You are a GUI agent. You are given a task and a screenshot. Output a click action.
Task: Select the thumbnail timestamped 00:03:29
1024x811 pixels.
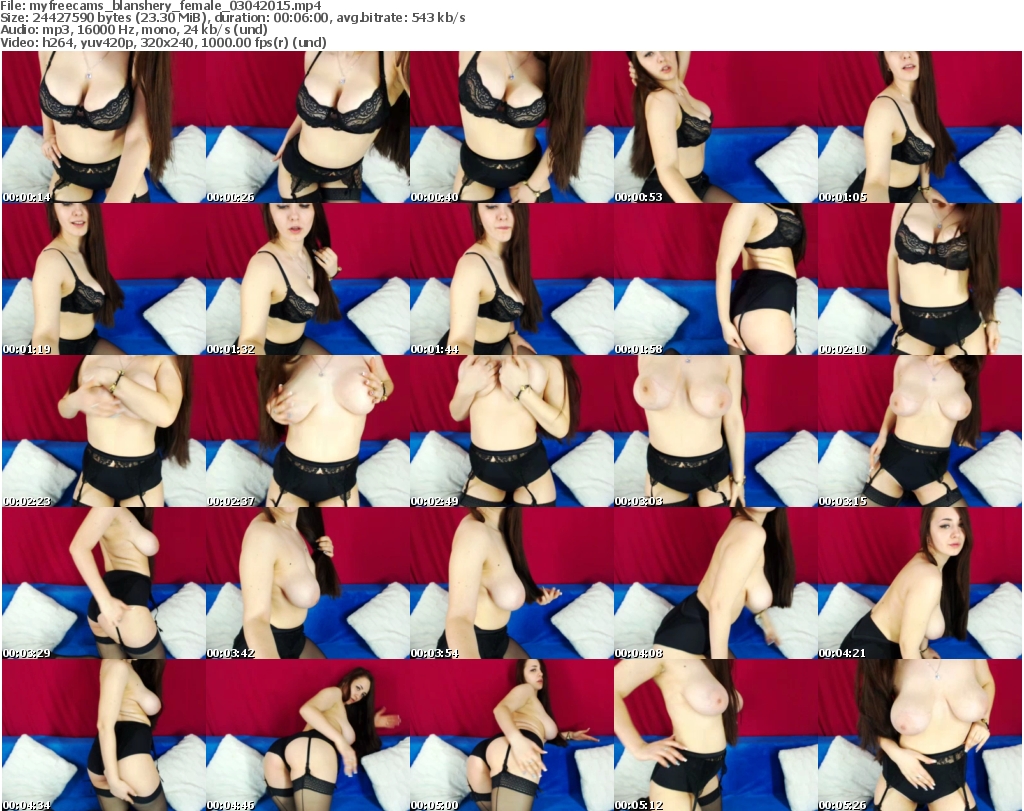coord(103,583)
